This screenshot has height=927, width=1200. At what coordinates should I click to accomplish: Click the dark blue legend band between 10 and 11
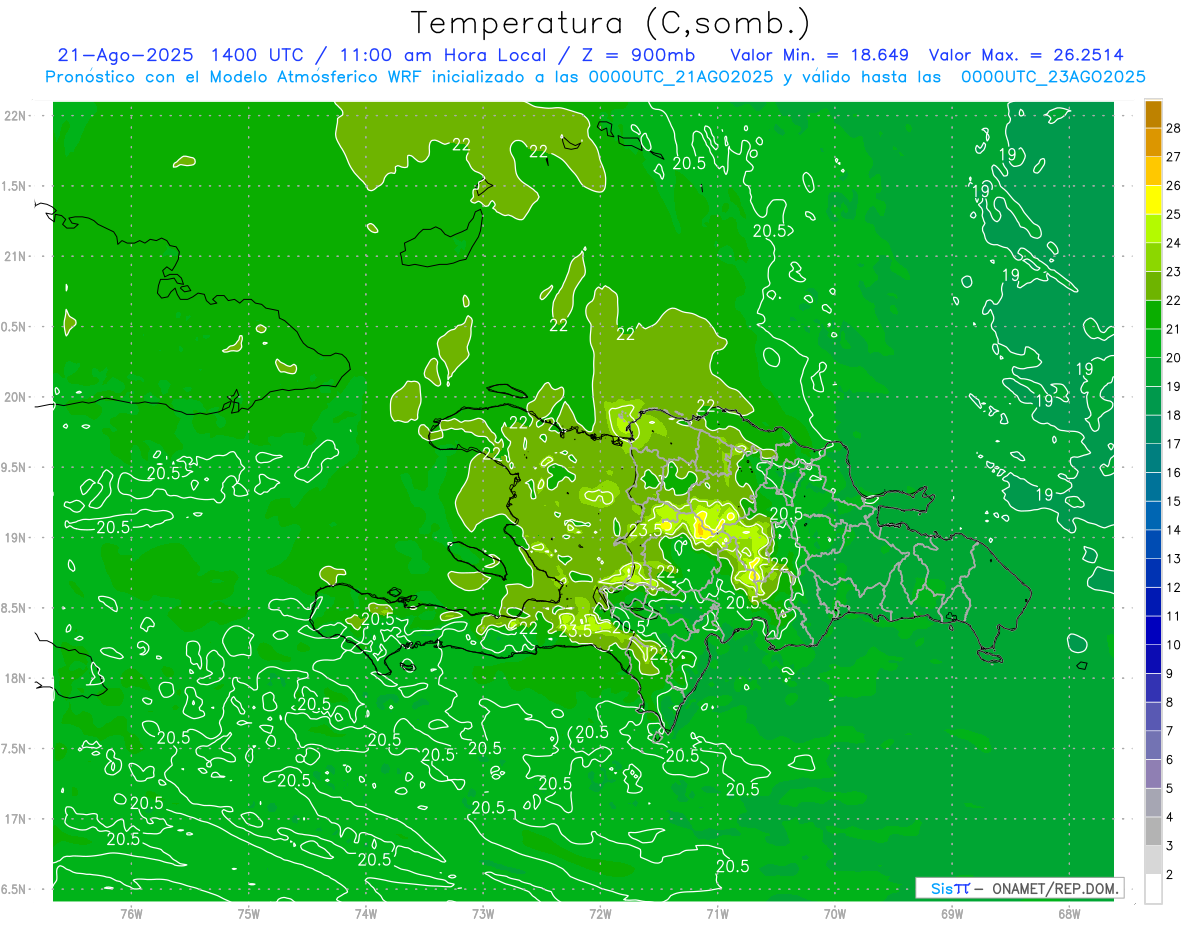click(1153, 631)
